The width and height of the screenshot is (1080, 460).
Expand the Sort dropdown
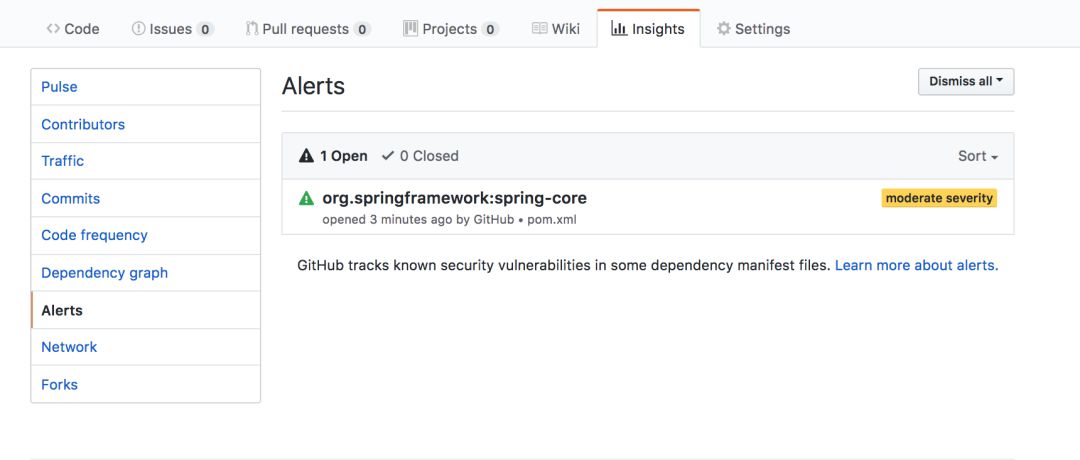[x=977, y=156]
